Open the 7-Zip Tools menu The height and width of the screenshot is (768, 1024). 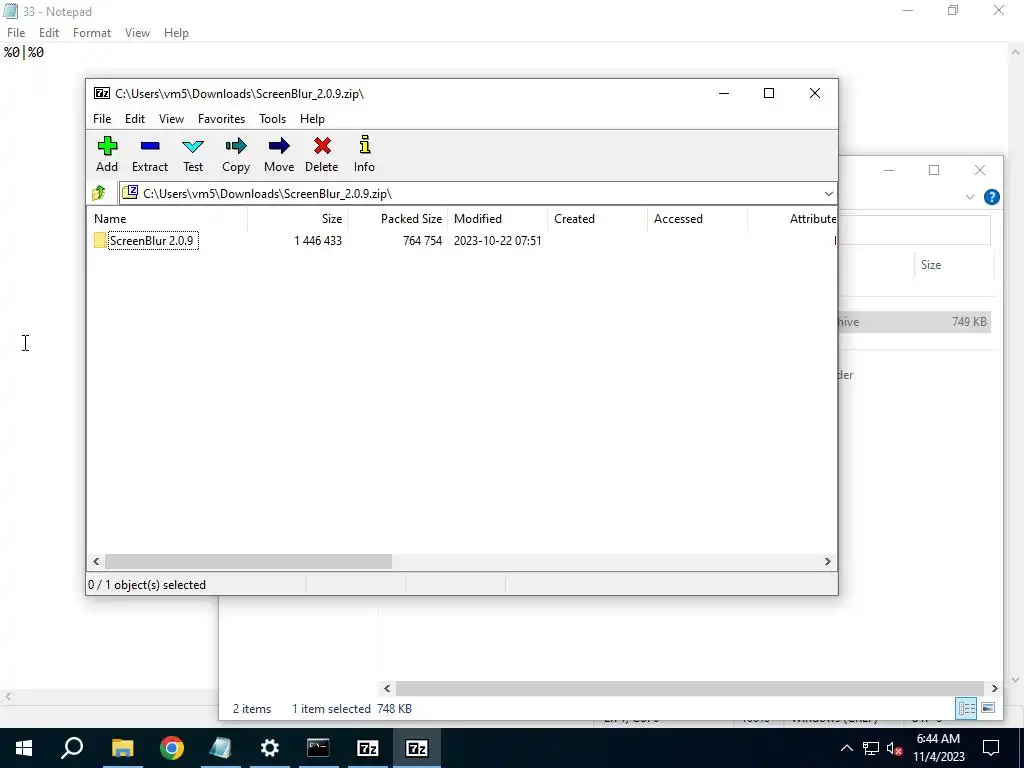pyautogui.click(x=272, y=119)
